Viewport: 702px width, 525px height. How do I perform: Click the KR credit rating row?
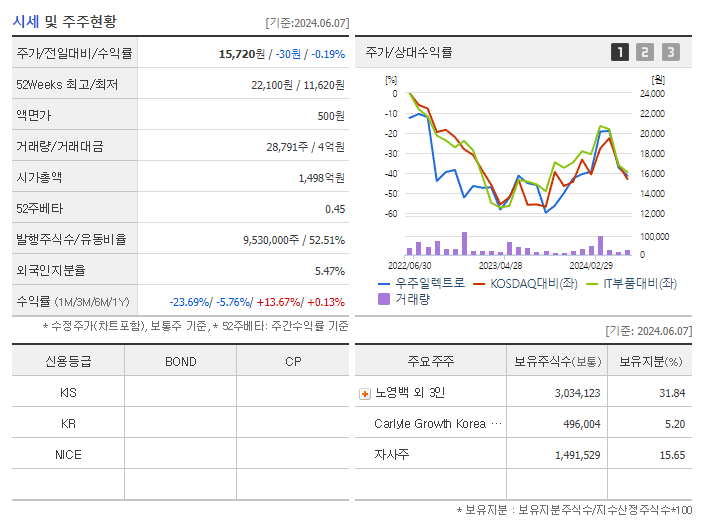pos(180,423)
